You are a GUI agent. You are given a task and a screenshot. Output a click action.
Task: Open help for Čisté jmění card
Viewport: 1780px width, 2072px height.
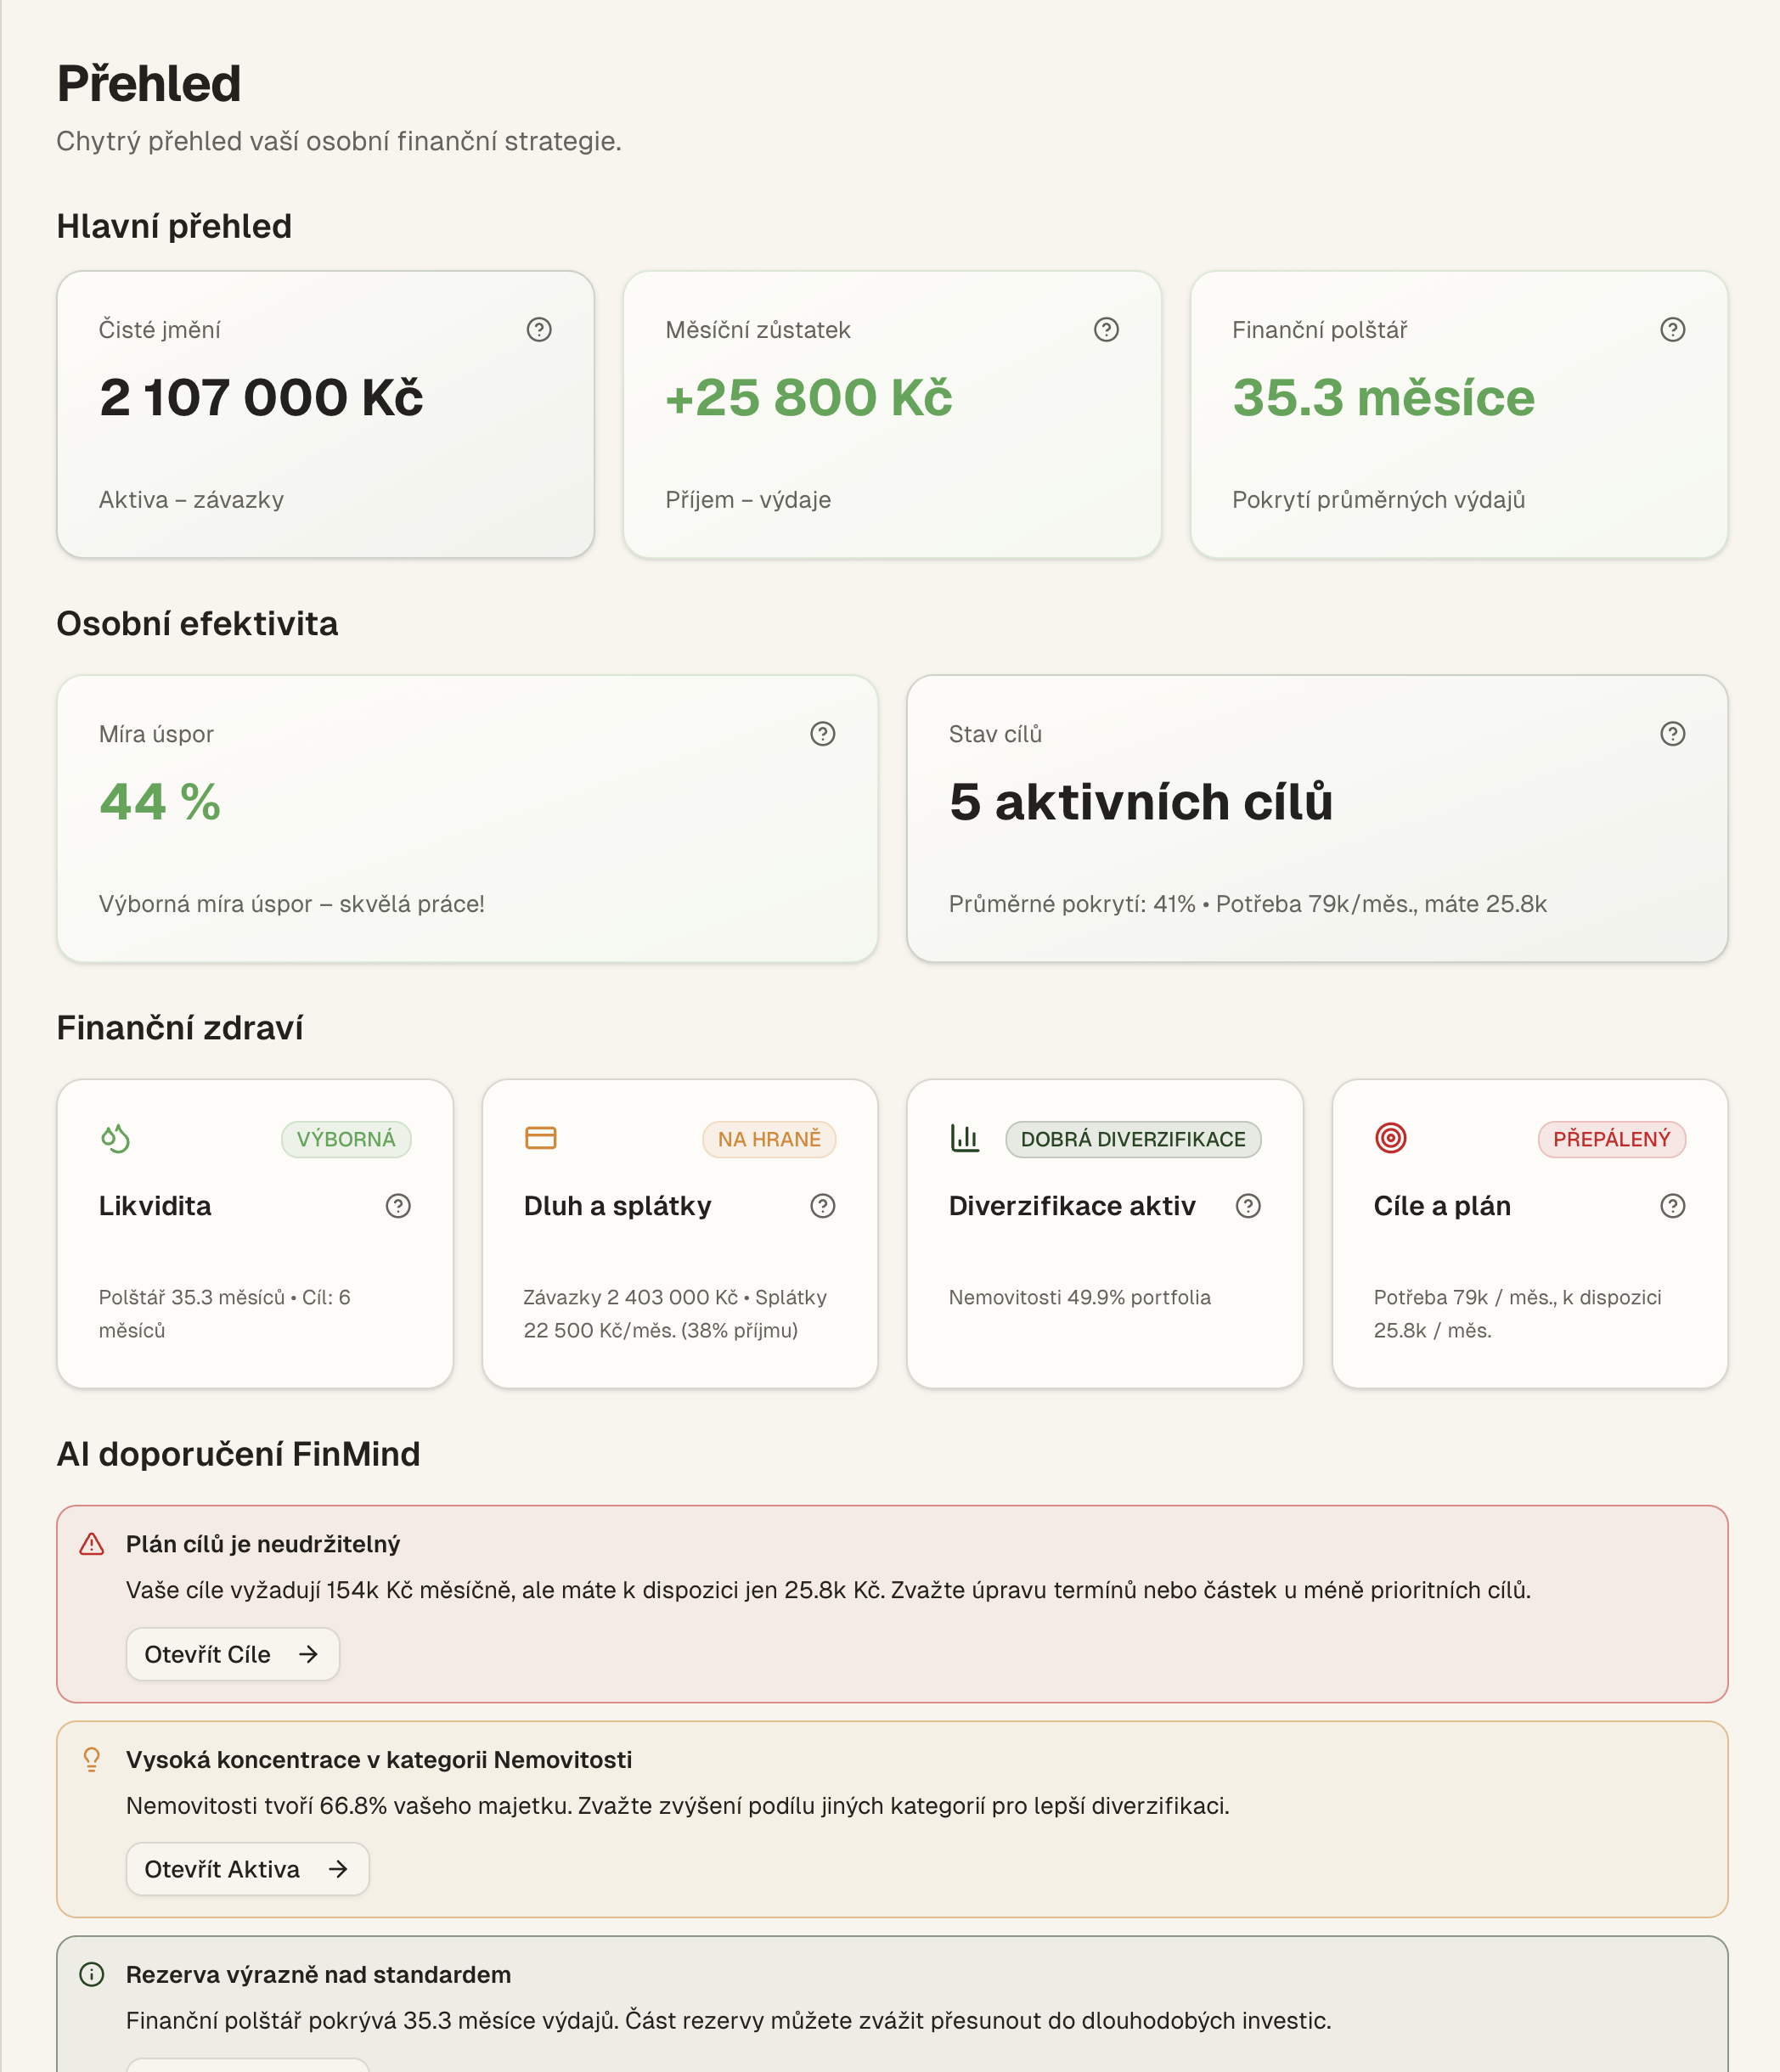tap(538, 329)
